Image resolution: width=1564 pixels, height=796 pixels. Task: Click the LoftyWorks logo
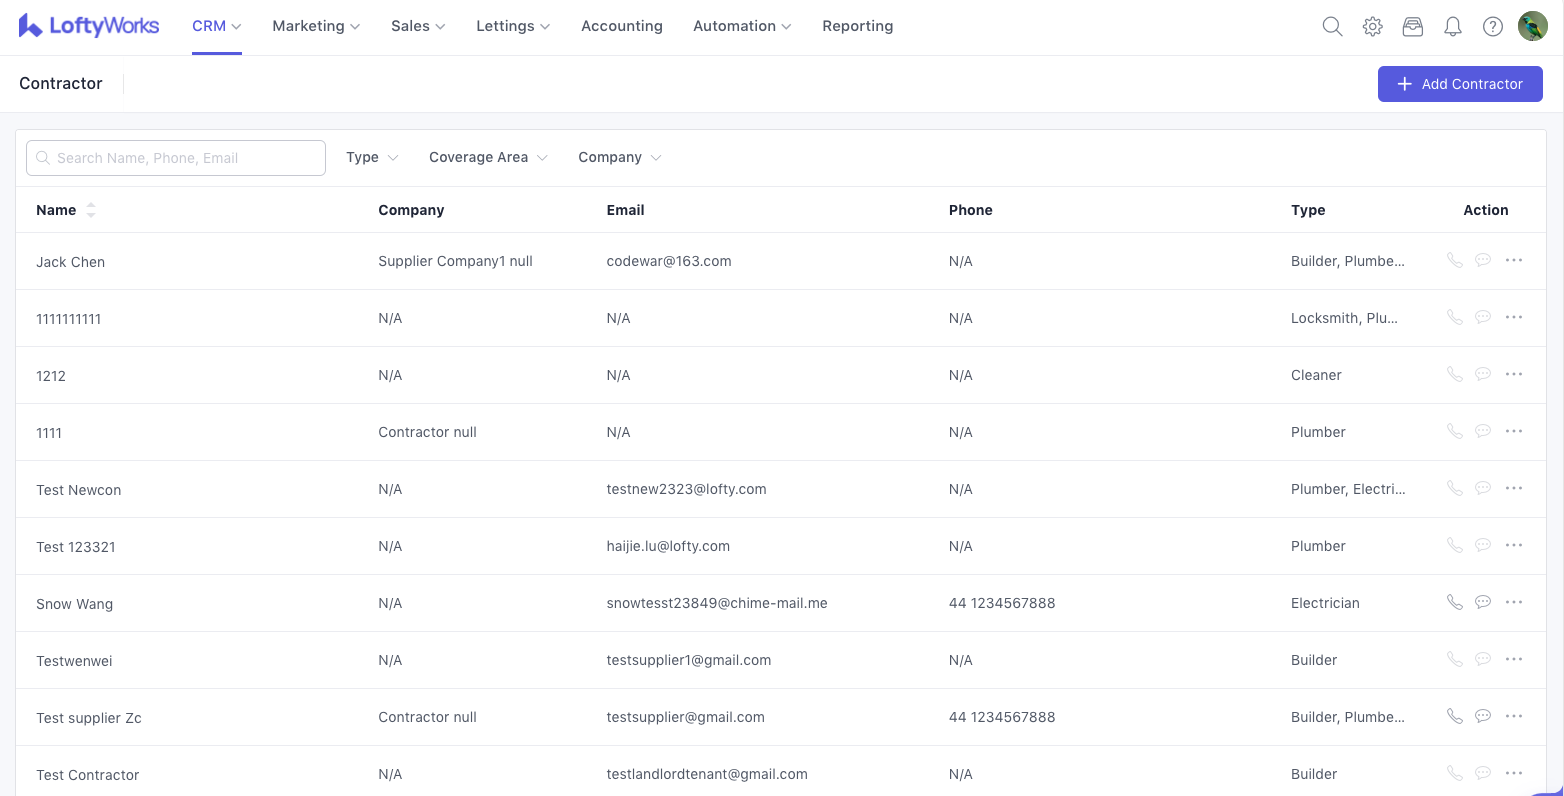pyautogui.click(x=89, y=27)
